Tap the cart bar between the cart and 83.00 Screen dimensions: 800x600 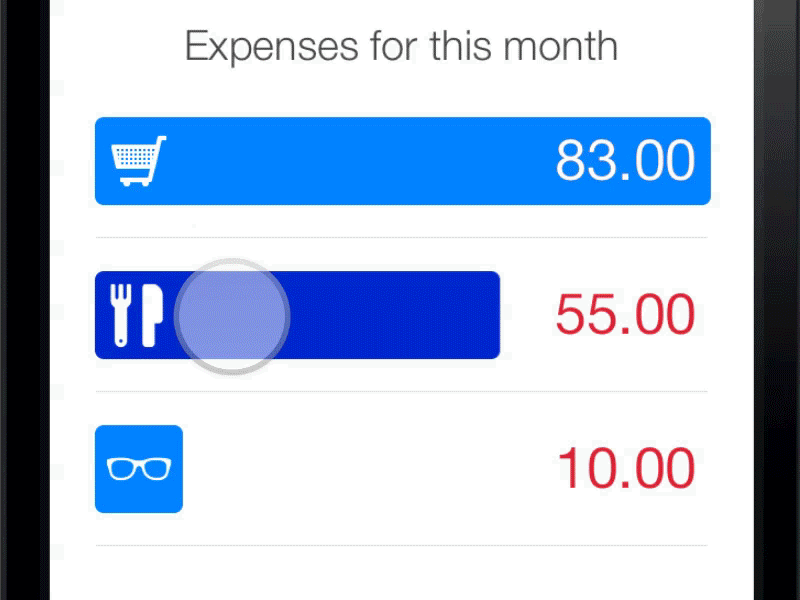(x=350, y=161)
